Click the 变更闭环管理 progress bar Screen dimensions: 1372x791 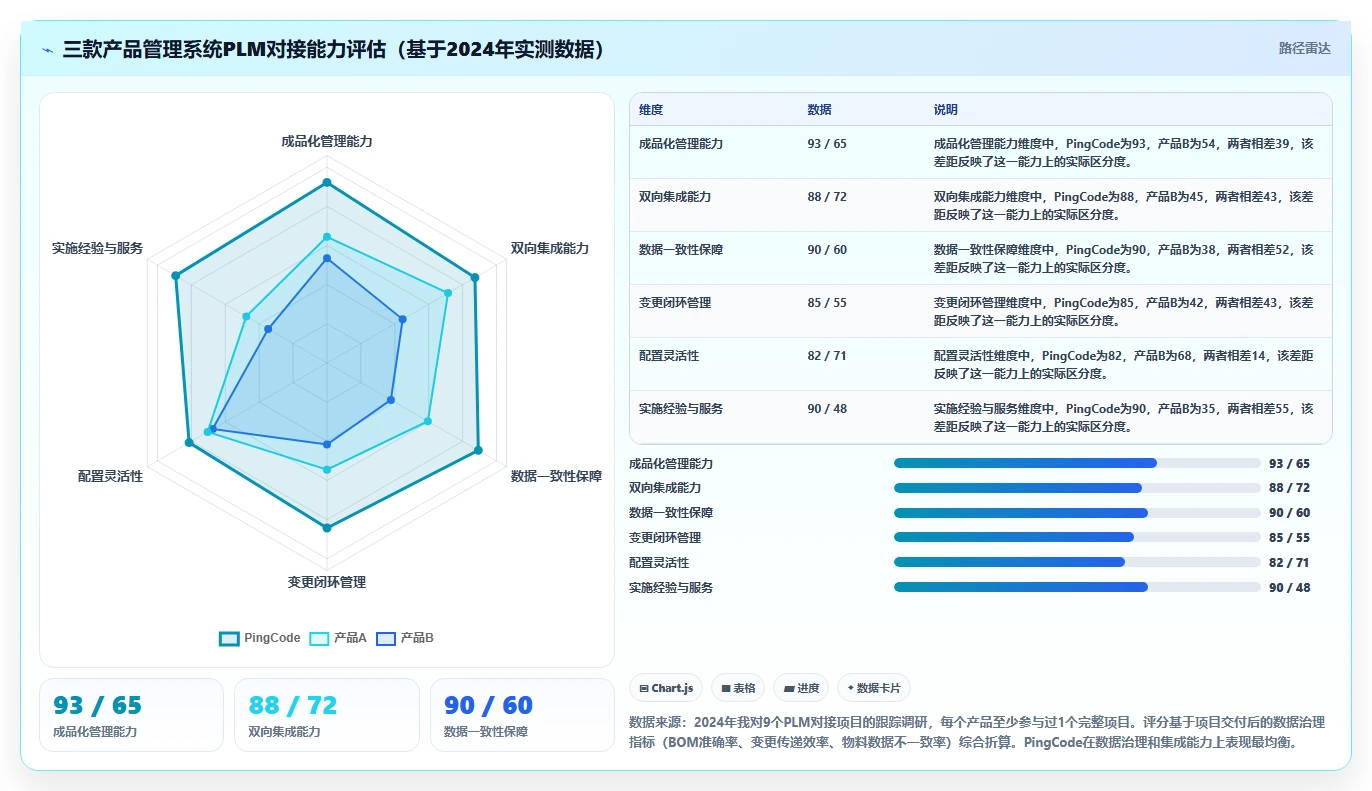point(1077,537)
